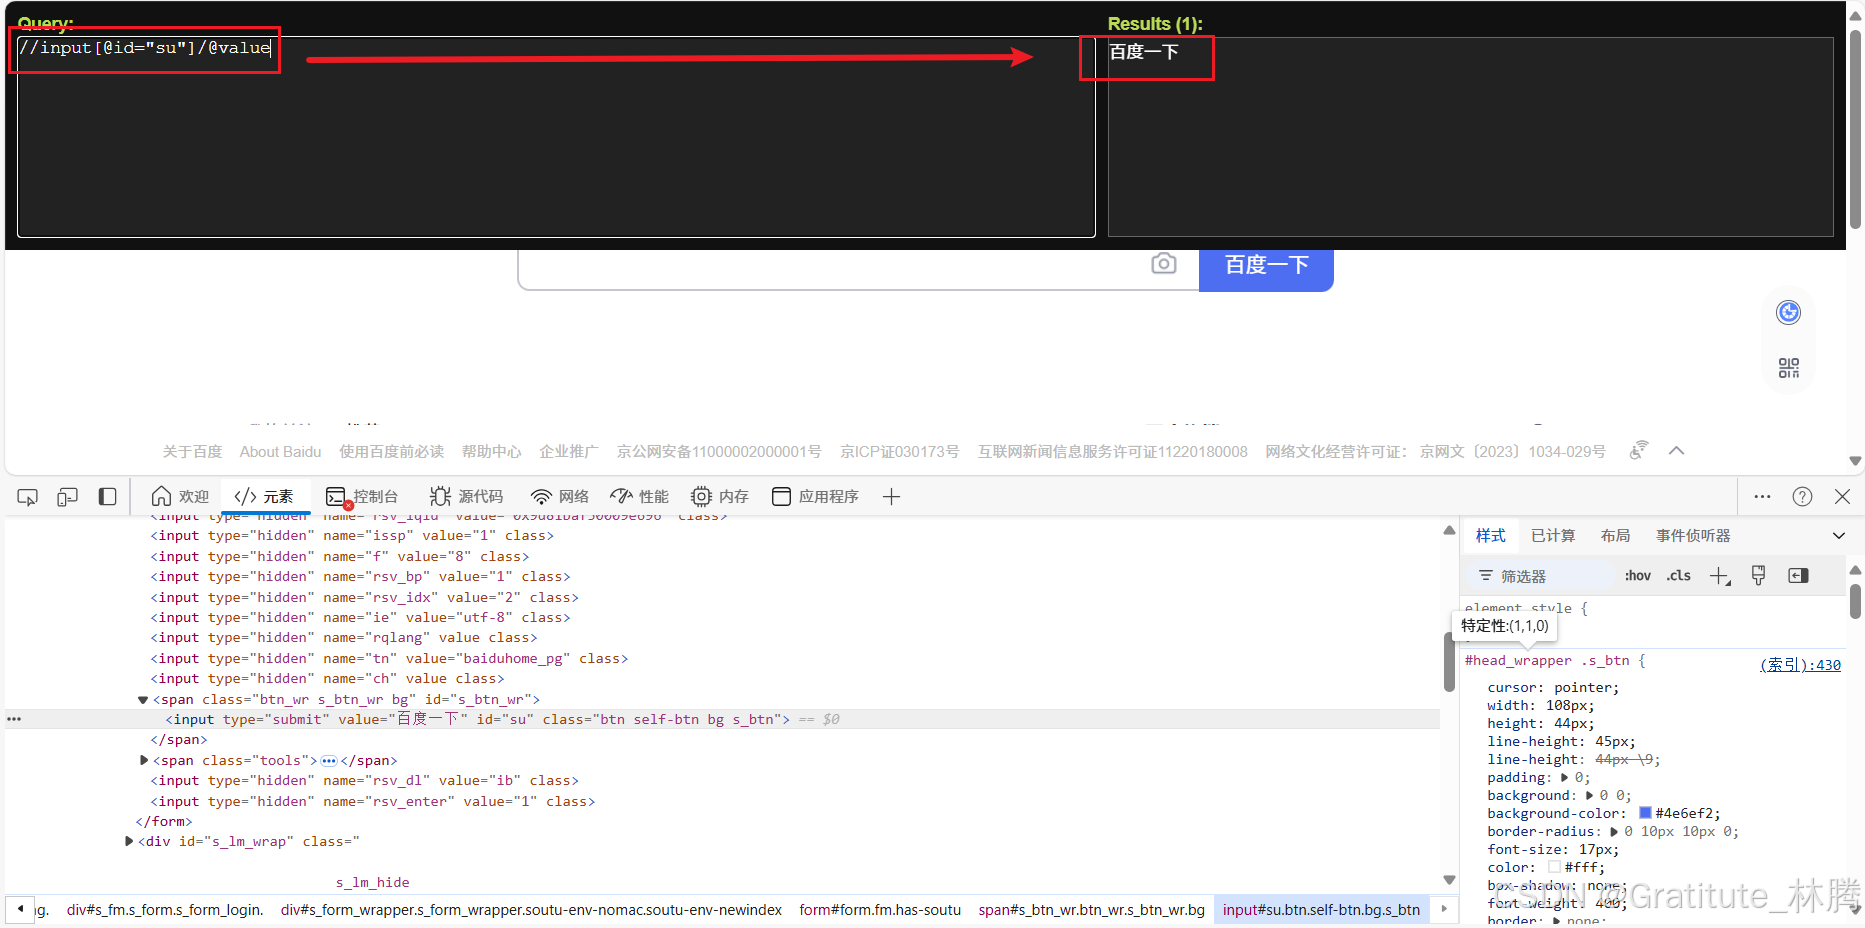Click the 百度一下 search button
Screen dimensions: 1865x928
pos(1265,264)
